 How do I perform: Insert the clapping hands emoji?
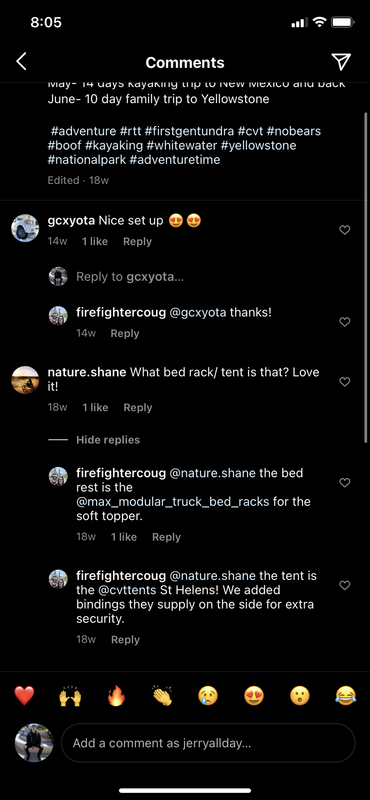click(162, 695)
